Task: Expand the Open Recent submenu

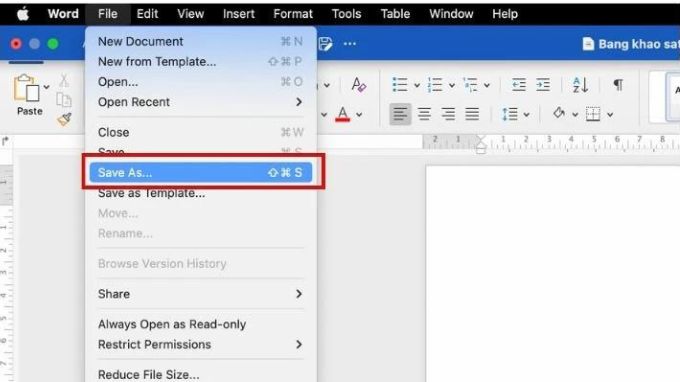Action: (x=200, y=102)
